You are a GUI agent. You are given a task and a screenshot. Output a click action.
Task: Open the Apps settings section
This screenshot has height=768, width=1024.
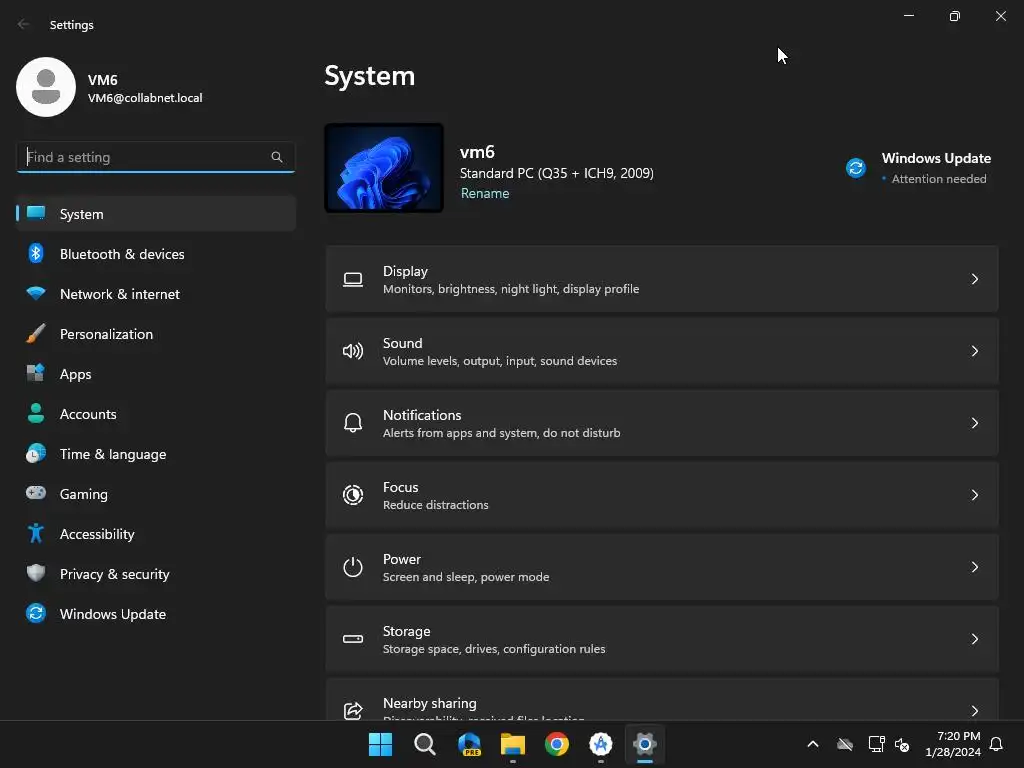(x=156, y=374)
